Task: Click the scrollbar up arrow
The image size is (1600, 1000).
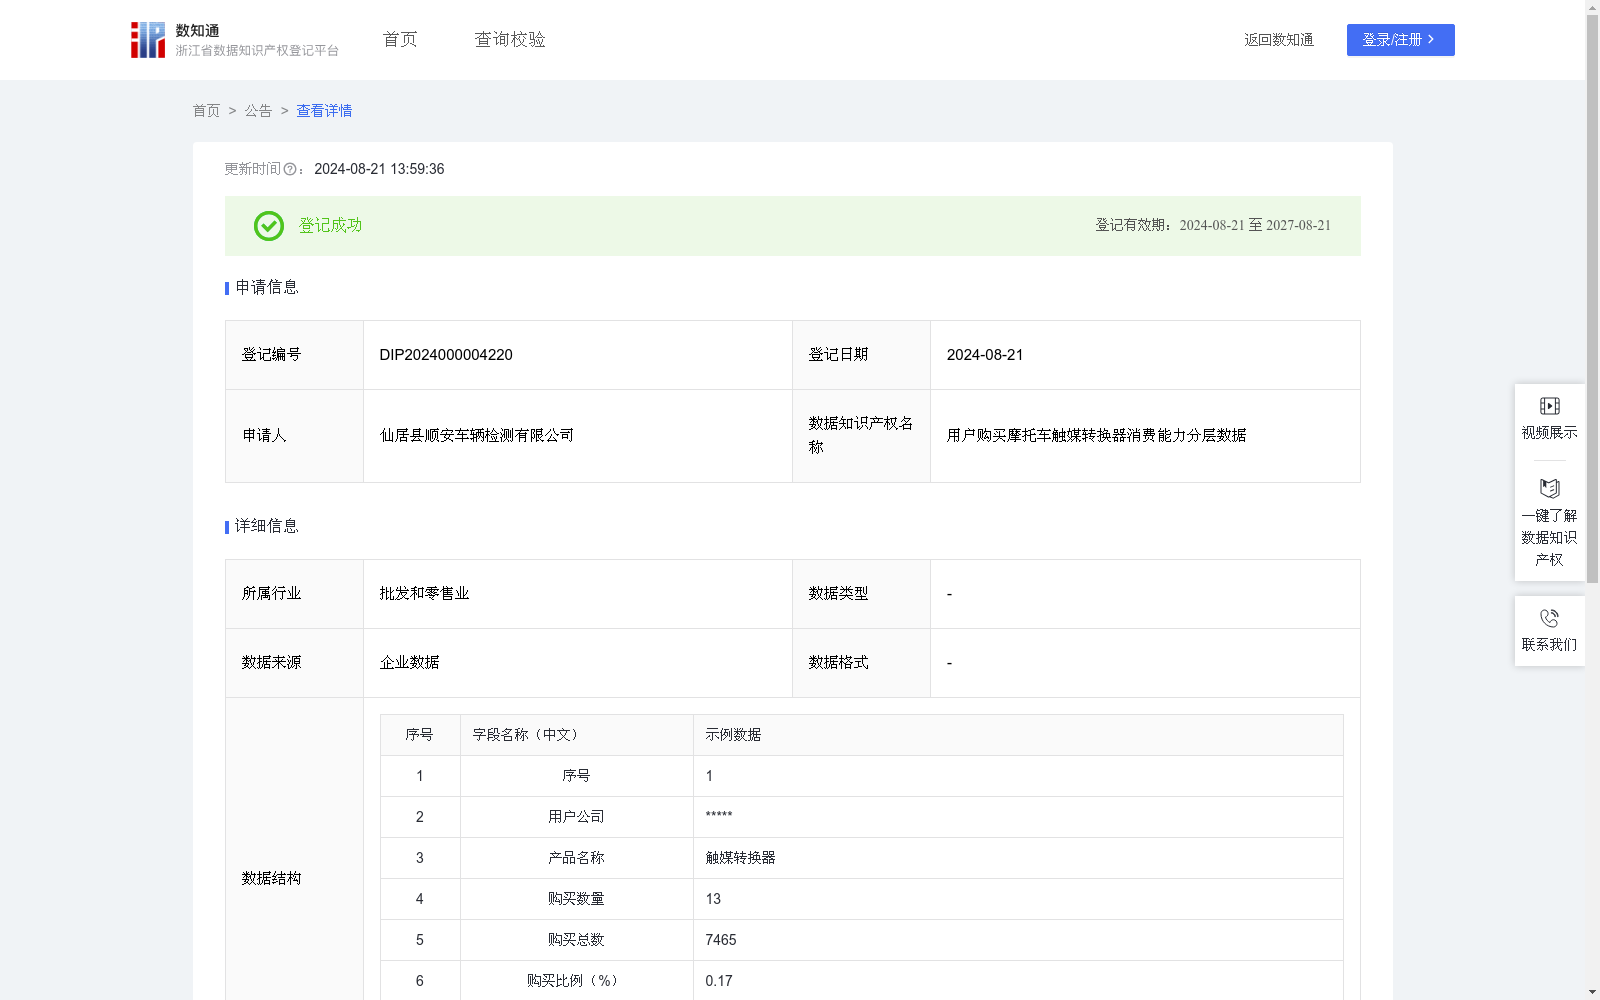Action: [x=1592, y=8]
